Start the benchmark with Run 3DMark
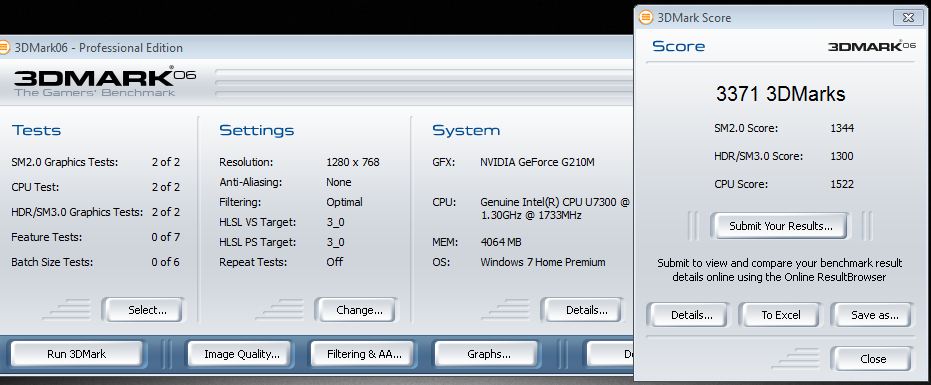This screenshot has width=931, height=385. tap(77, 354)
